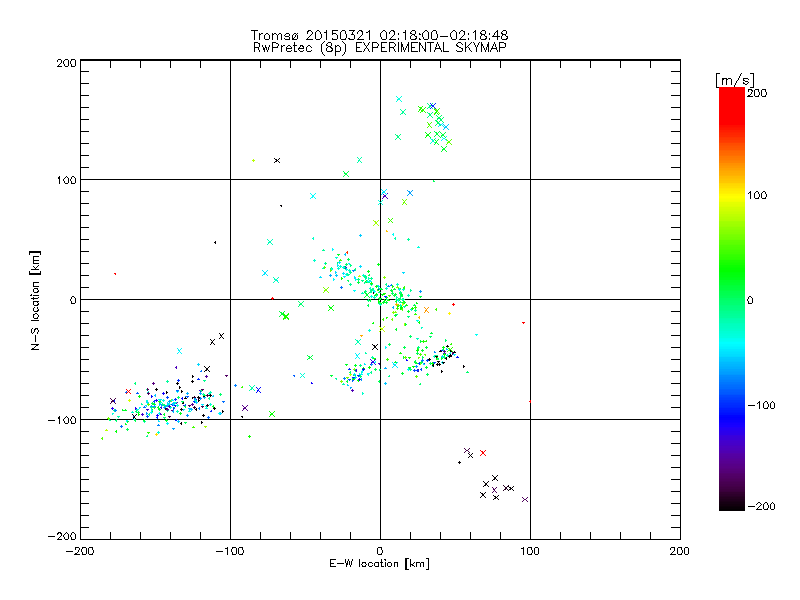Click the y-axis tick label "200" at top

point(67,63)
